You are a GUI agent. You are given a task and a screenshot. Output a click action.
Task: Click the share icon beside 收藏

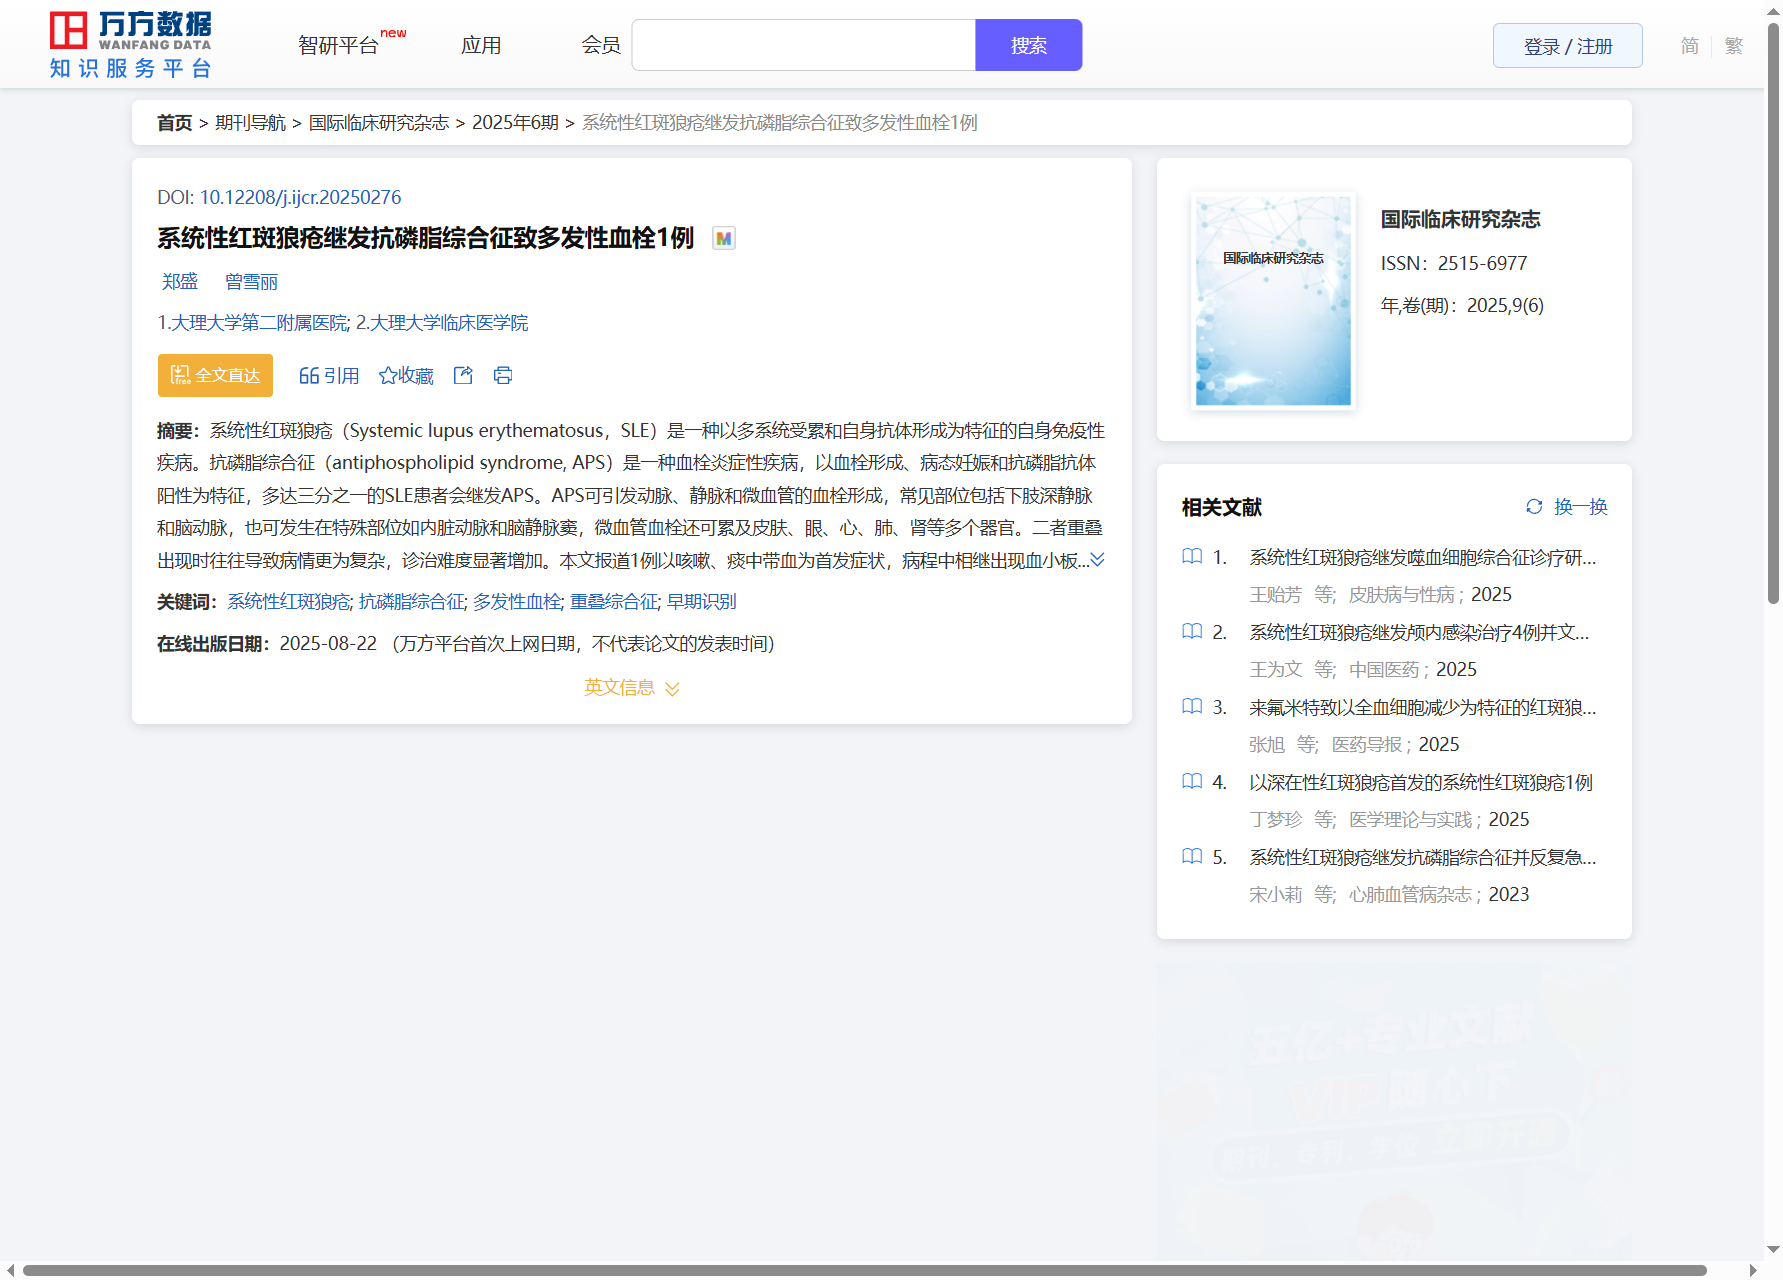463,375
